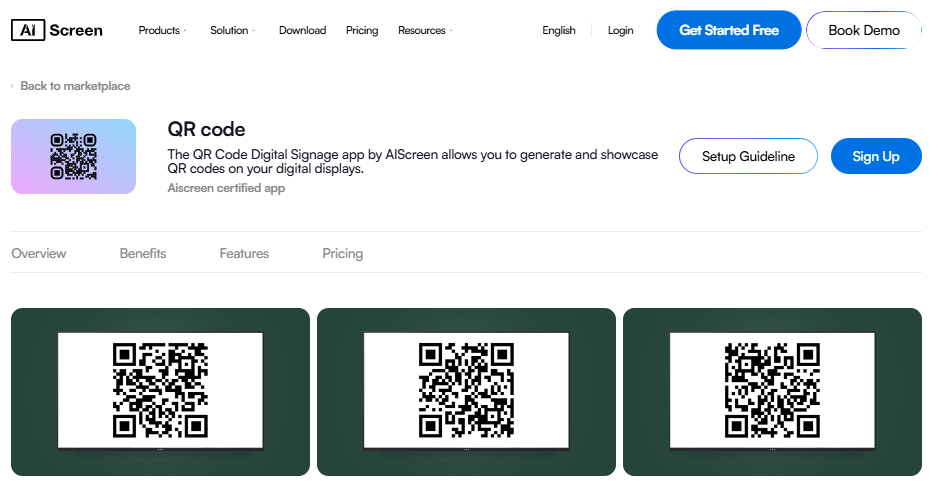Open Pricing in the top navigation

[362, 30]
